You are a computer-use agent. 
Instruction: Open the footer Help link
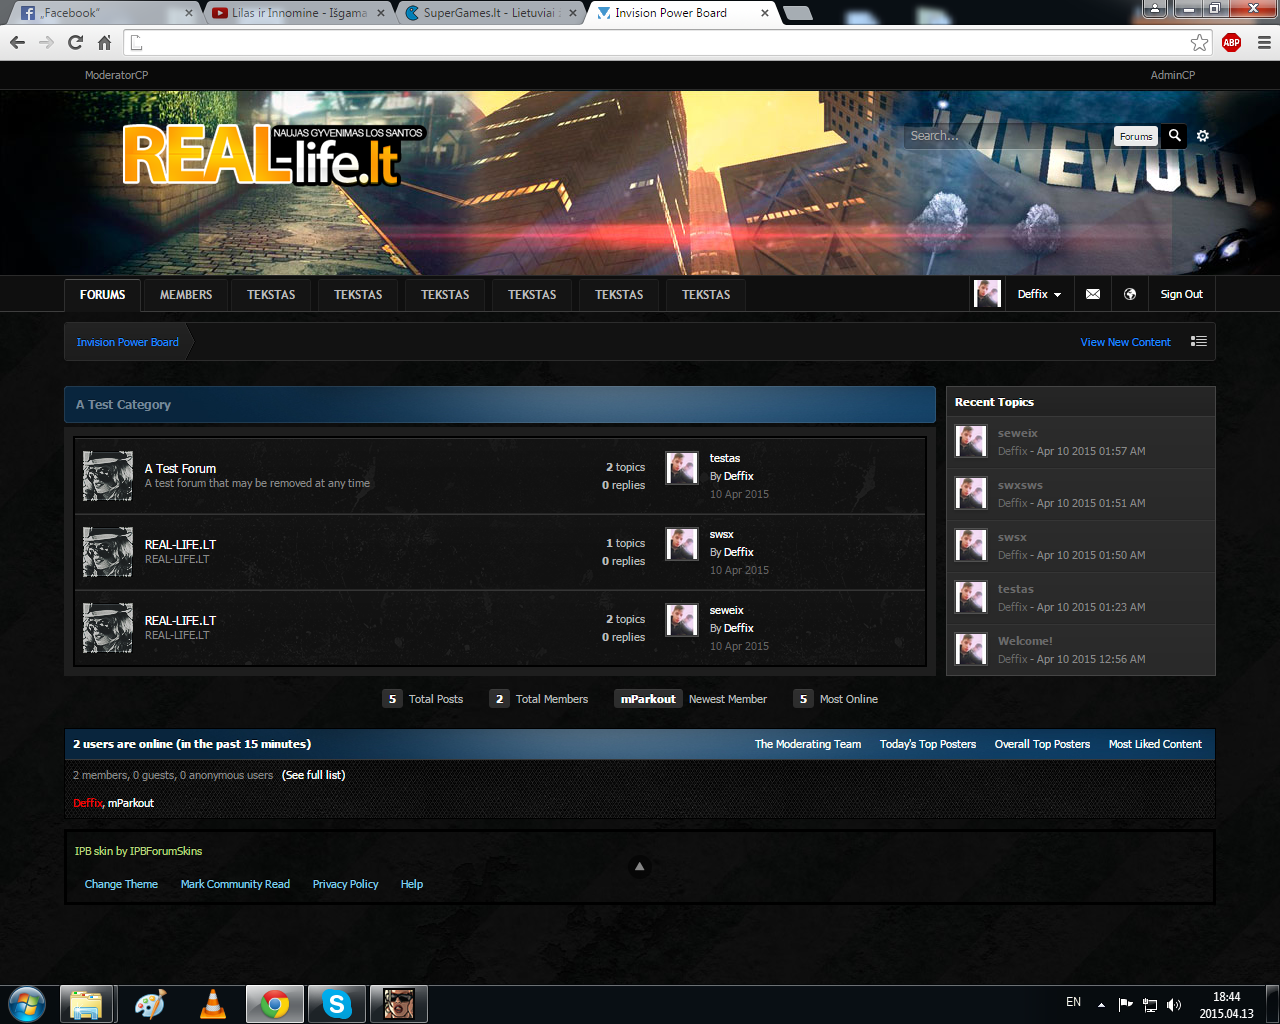412,884
